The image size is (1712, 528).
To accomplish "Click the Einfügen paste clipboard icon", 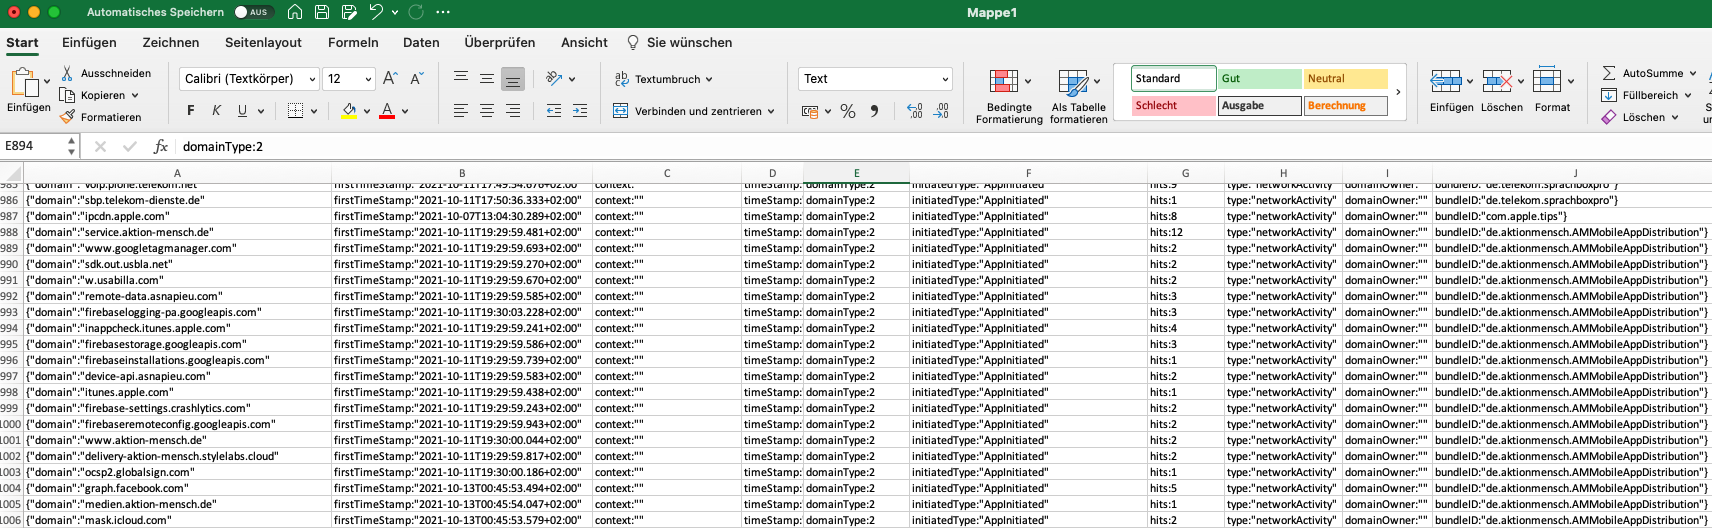I will pos(23,83).
